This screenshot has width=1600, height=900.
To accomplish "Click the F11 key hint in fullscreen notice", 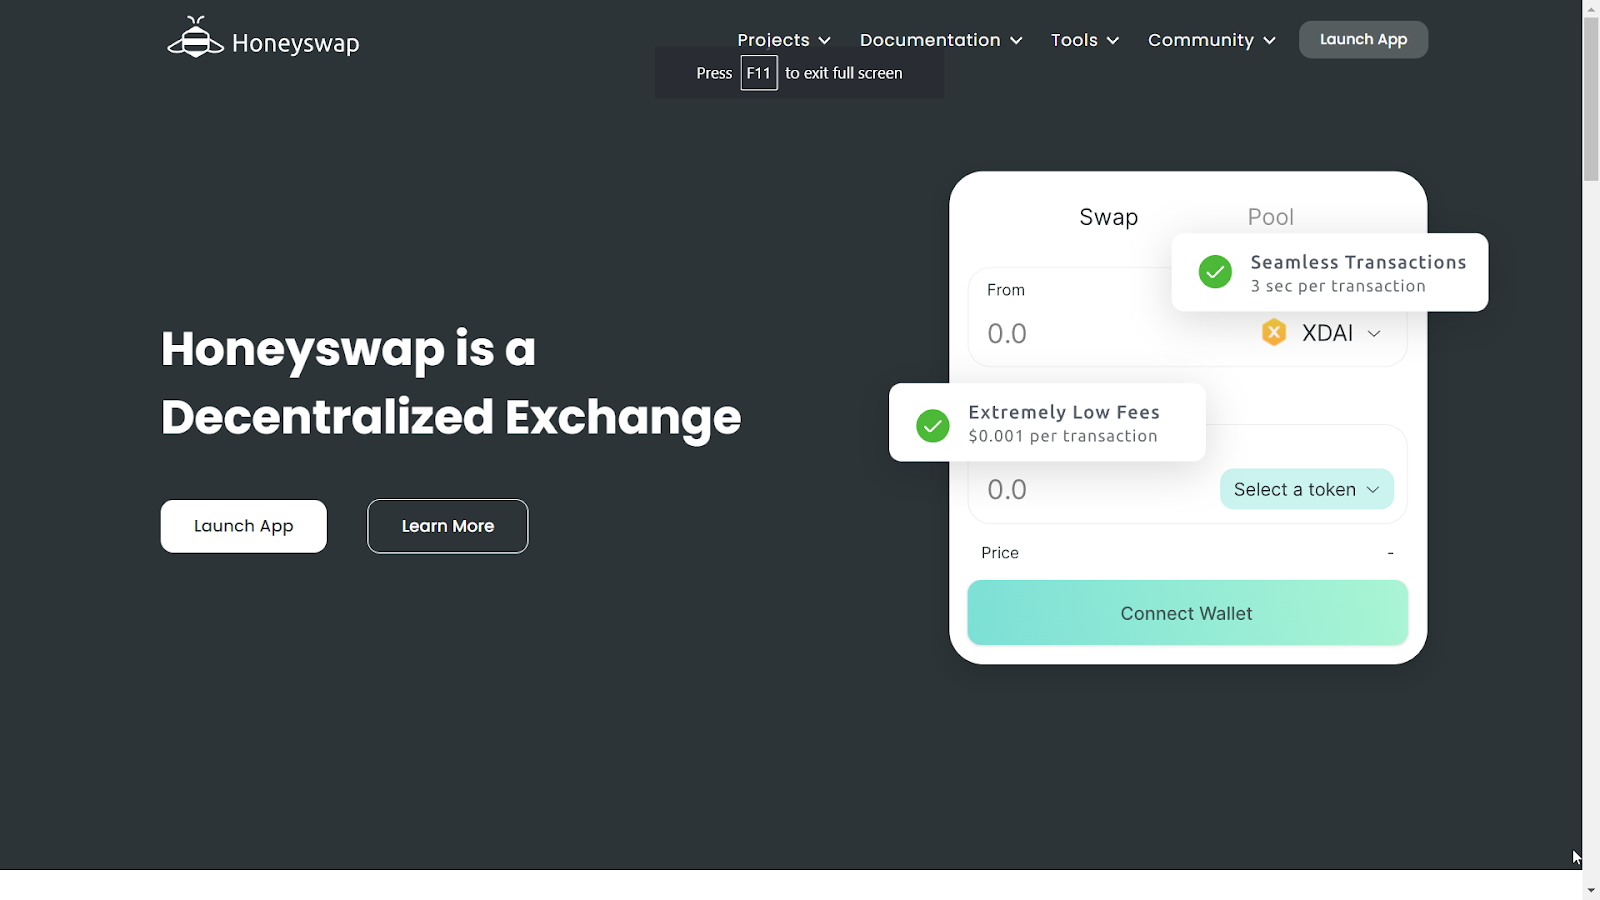I will click(x=759, y=73).
